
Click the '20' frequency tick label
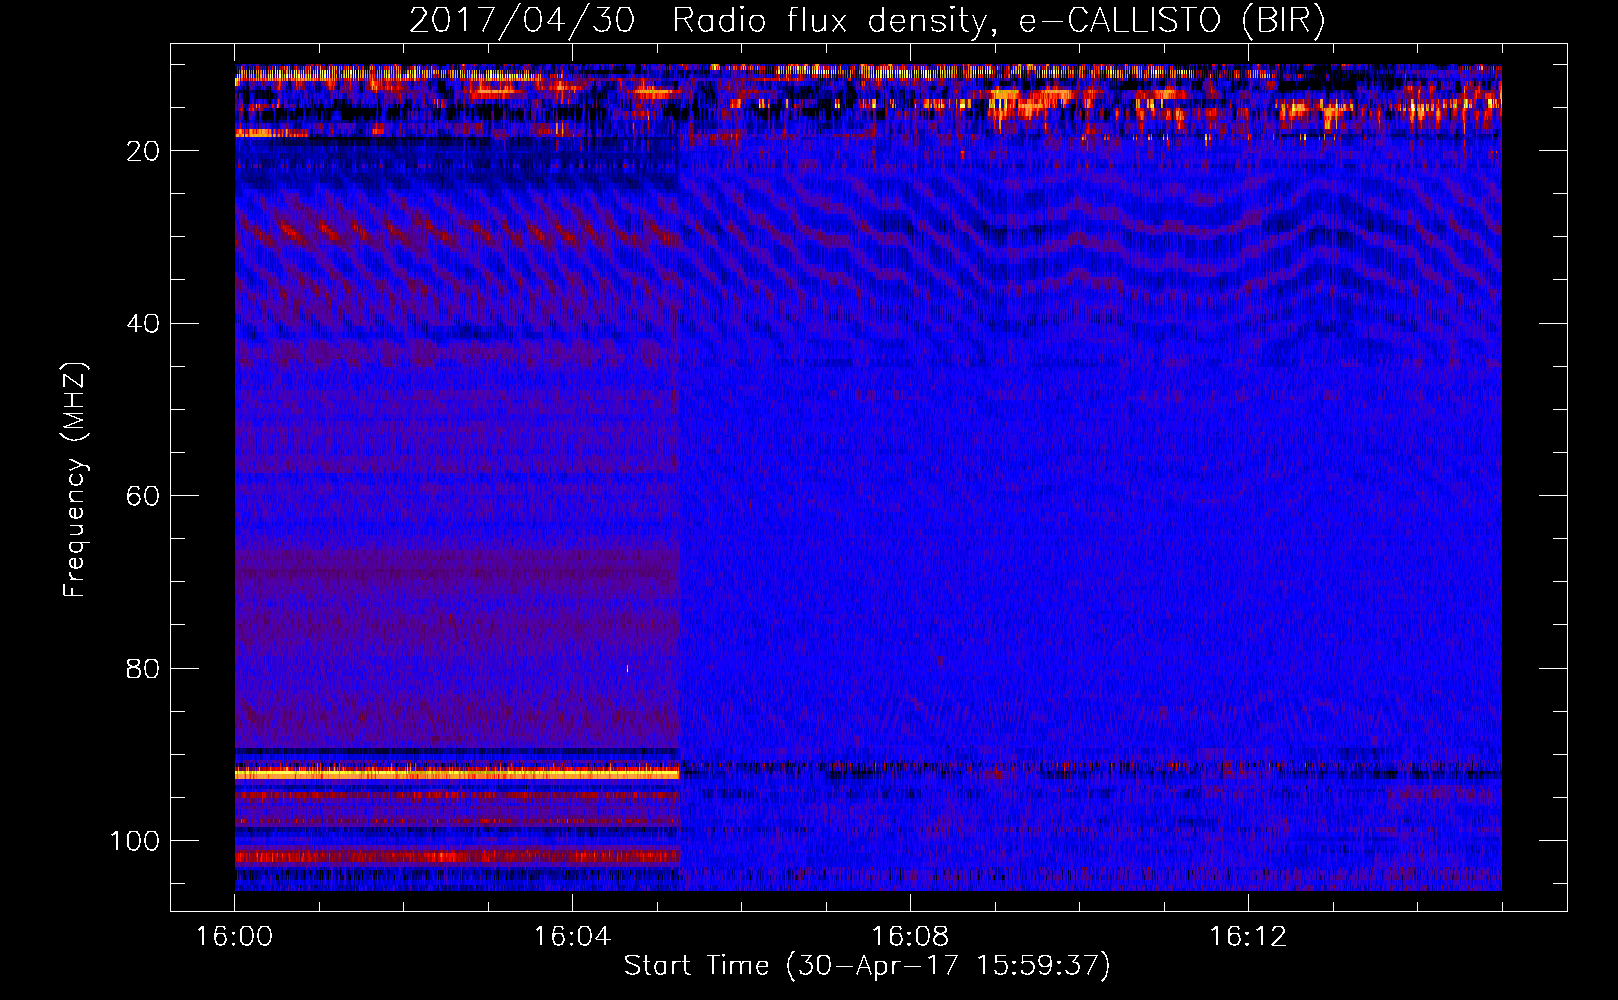click(143, 151)
